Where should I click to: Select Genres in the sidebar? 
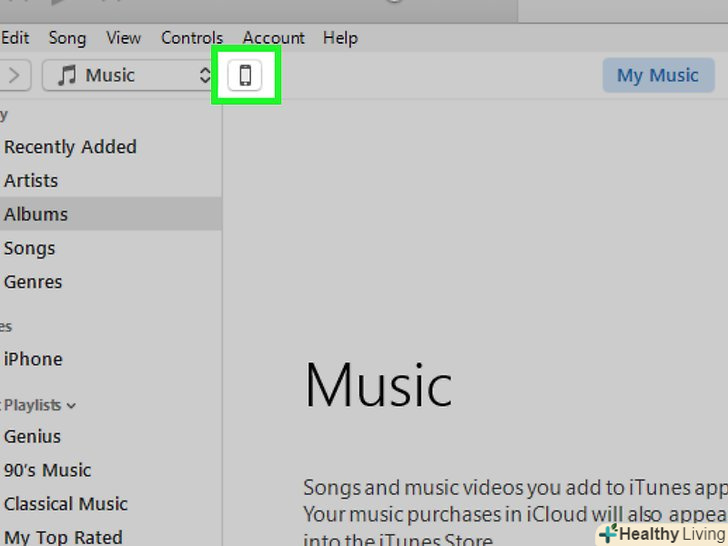point(33,282)
